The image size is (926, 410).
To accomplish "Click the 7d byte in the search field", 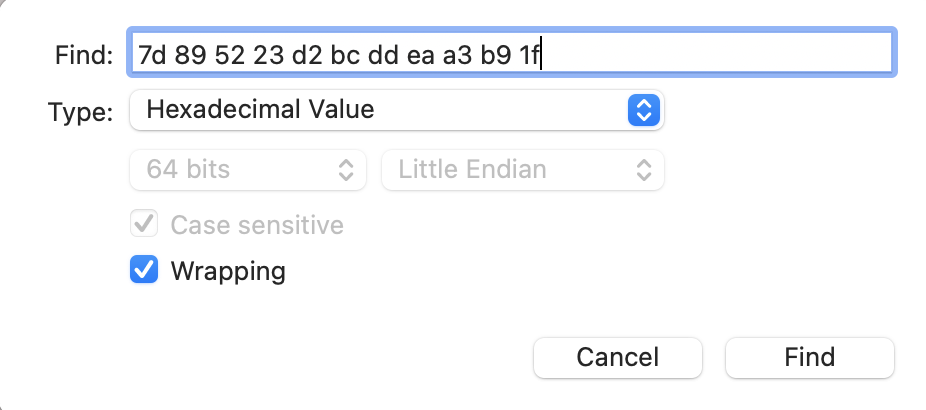I will click(x=151, y=53).
